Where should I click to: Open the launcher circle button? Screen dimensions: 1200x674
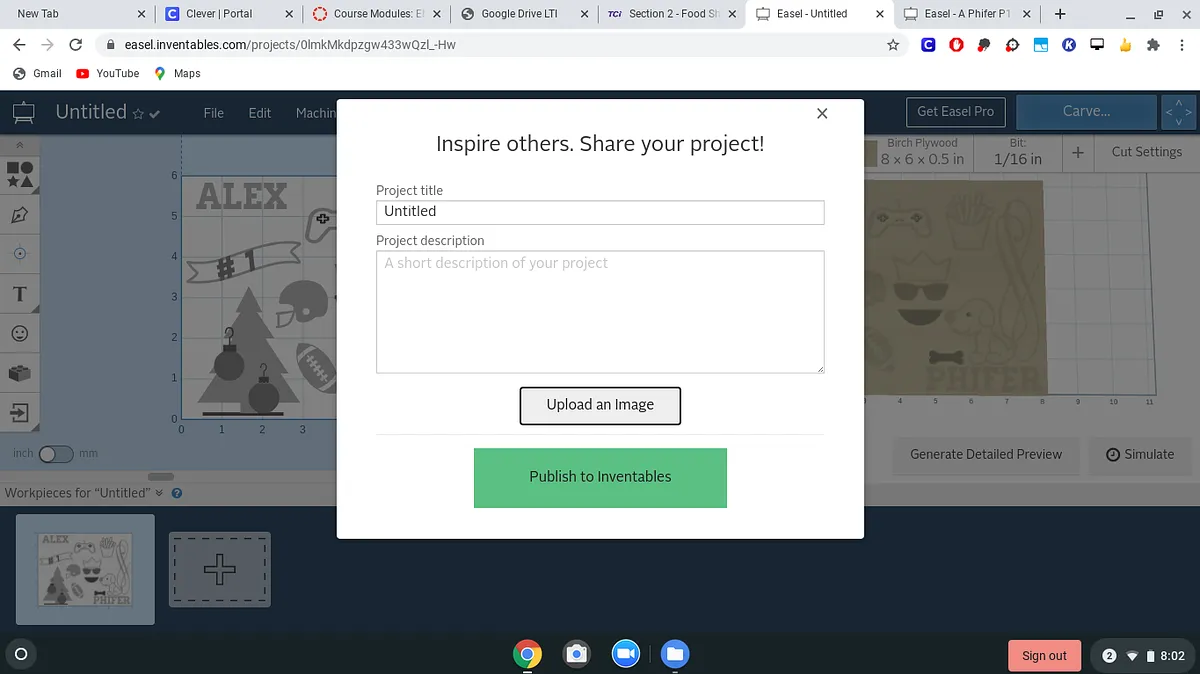pyautogui.click(x=21, y=655)
